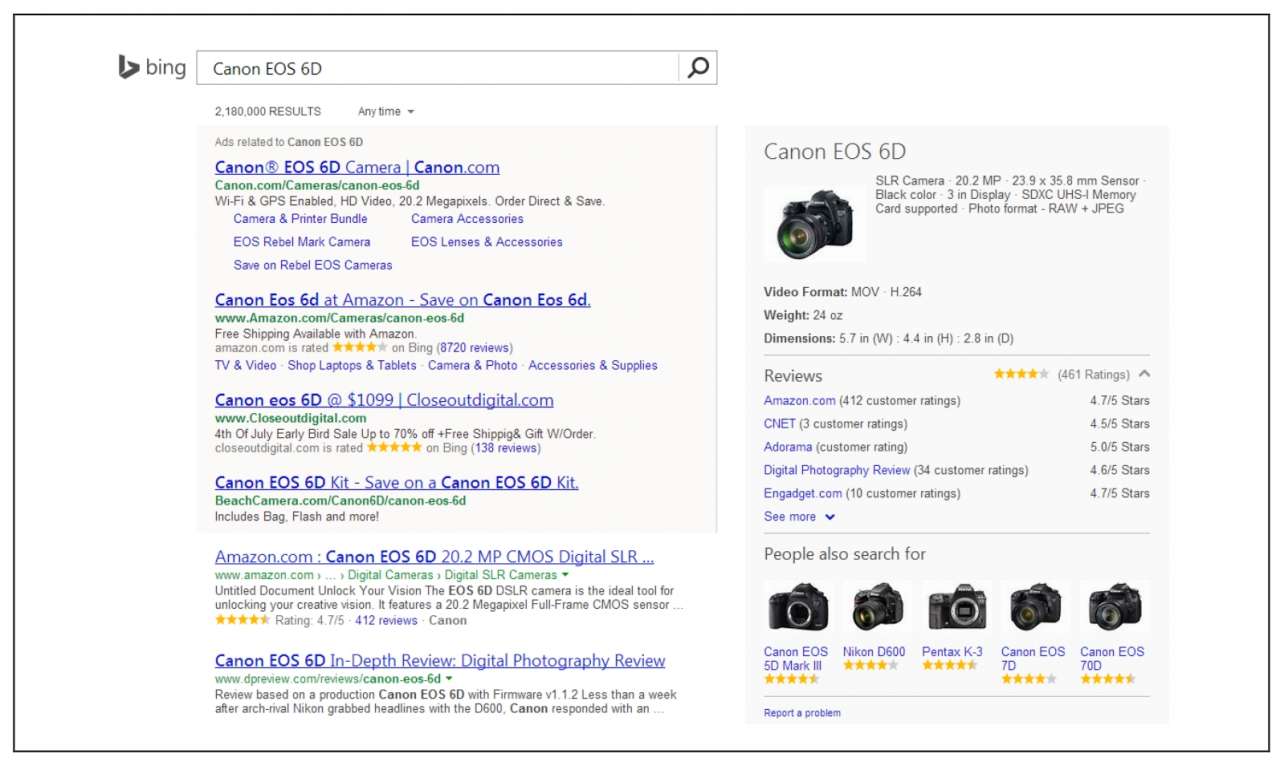This screenshot has height=762, width=1280.
Task: Collapse the Reviews section chevron
Action: pyautogui.click(x=1144, y=374)
